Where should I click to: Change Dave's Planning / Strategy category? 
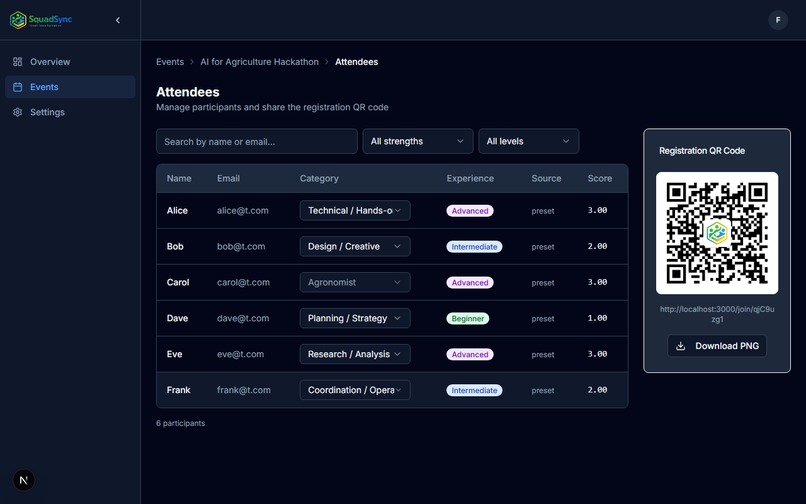point(355,318)
